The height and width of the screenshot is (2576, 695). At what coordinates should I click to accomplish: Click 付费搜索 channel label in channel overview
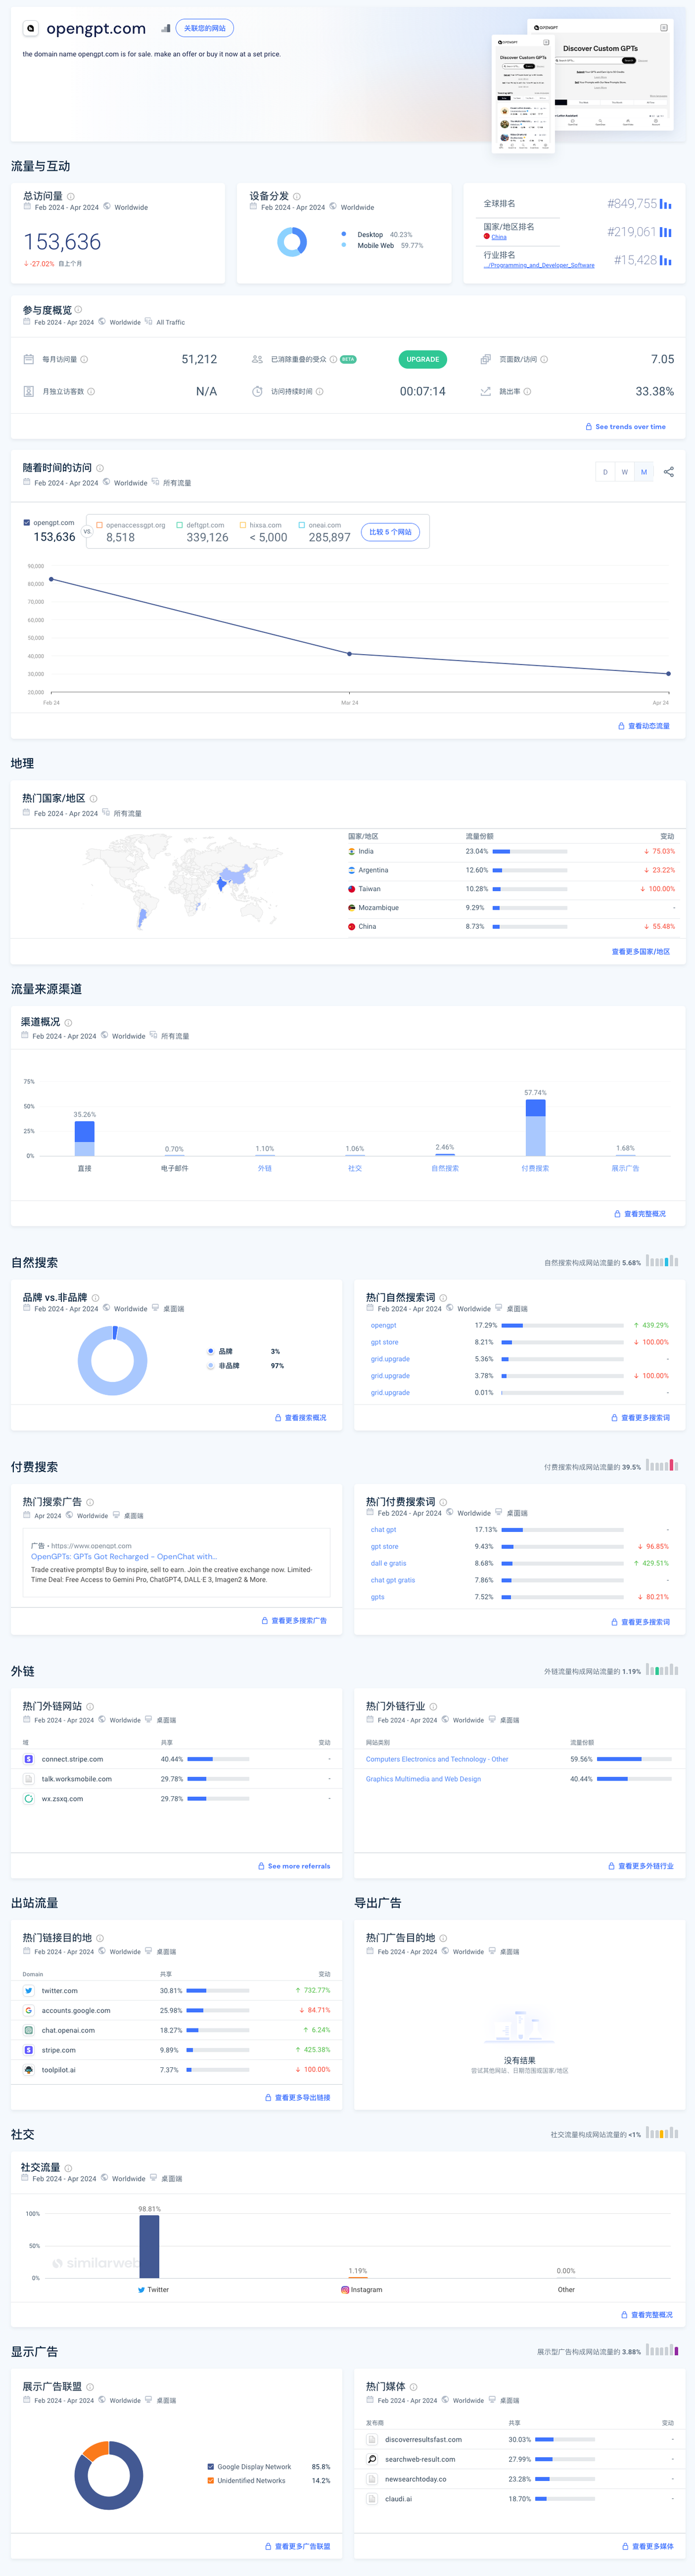[535, 1168]
